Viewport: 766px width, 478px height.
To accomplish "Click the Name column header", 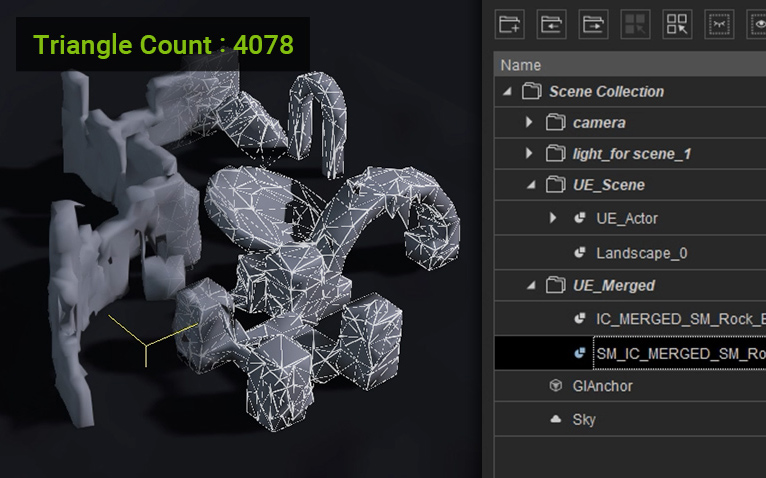I will (520, 65).
